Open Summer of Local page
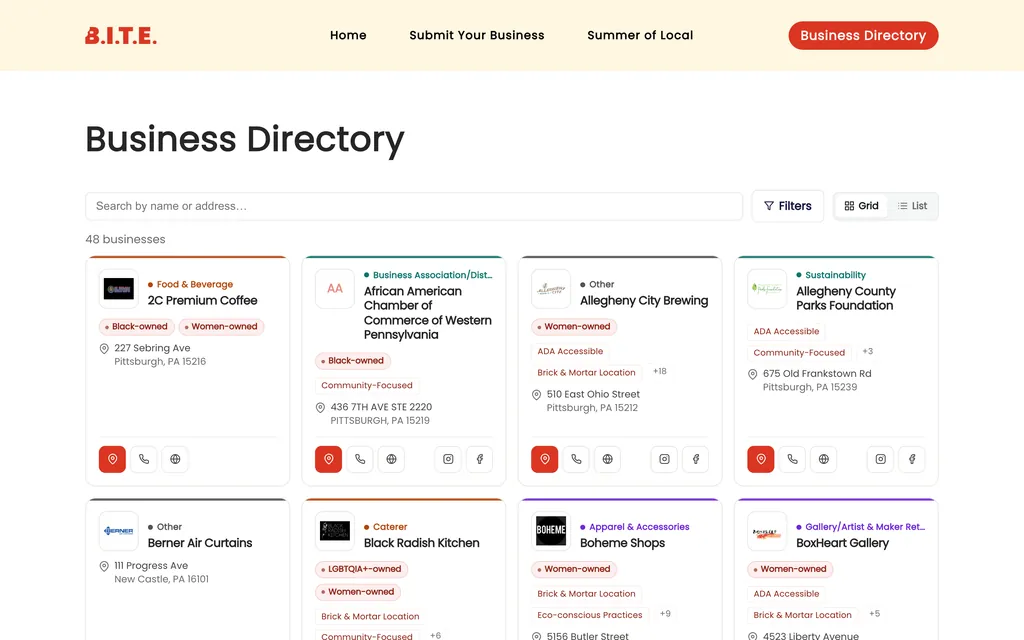Image resolution: width=1024 pixels, height=640 pixels. pos(640,35)
